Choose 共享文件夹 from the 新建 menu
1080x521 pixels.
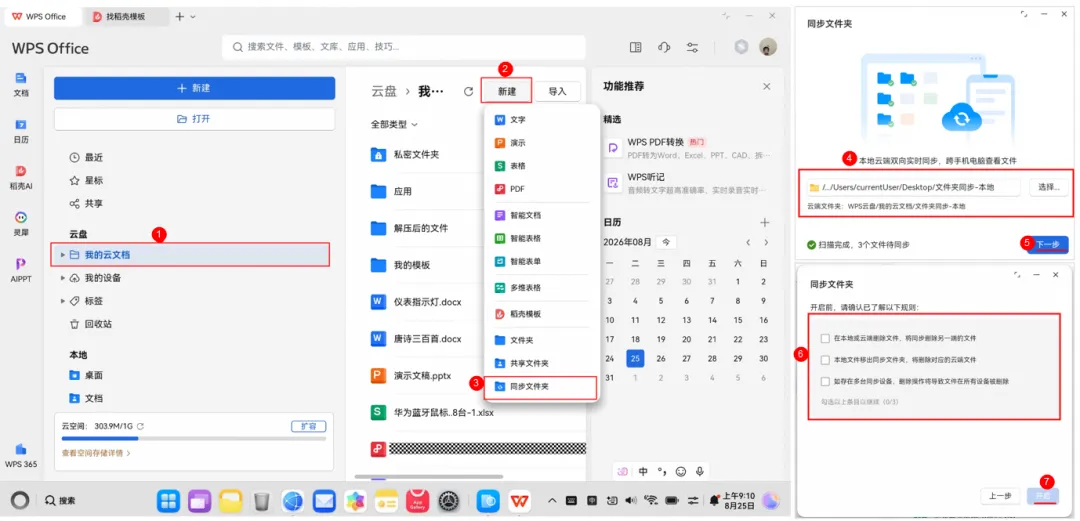[x=542, y=363]
